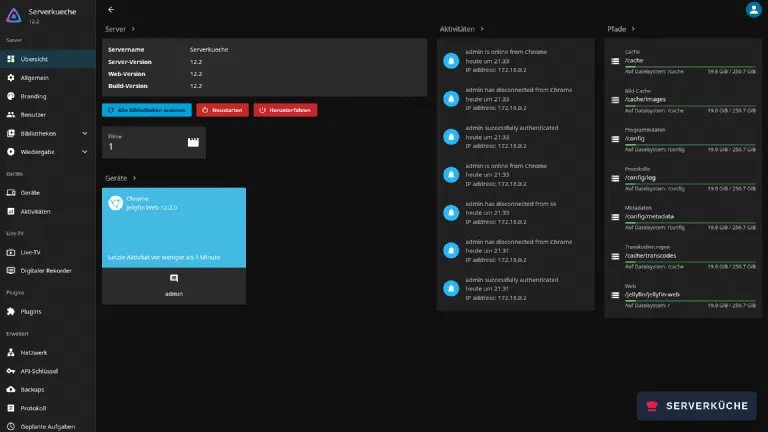Click the /config path text
This screenshot has height=432, width=768.
(634, 138)
